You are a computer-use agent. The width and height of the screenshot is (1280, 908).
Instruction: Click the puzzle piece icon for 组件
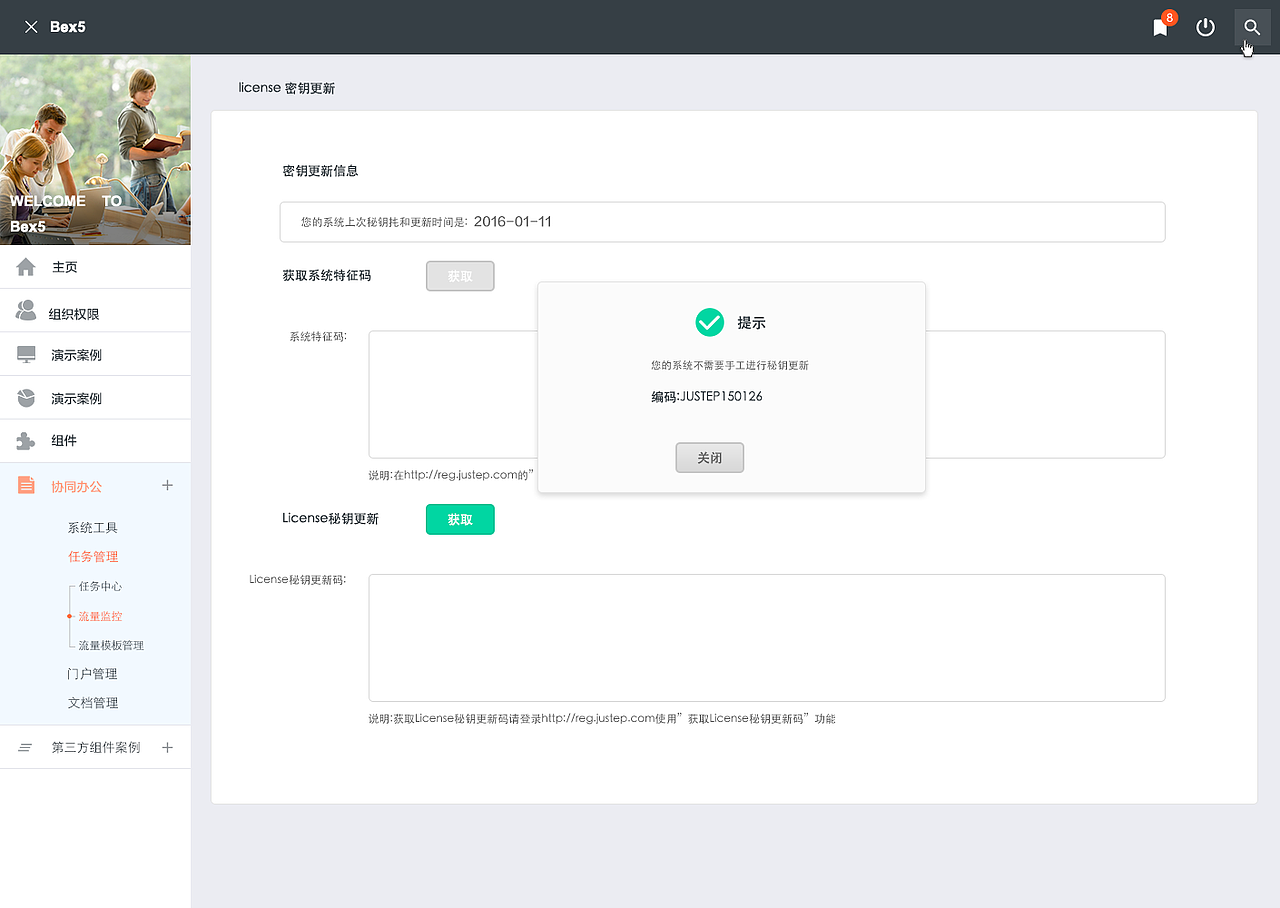click(x=26, y=441)
